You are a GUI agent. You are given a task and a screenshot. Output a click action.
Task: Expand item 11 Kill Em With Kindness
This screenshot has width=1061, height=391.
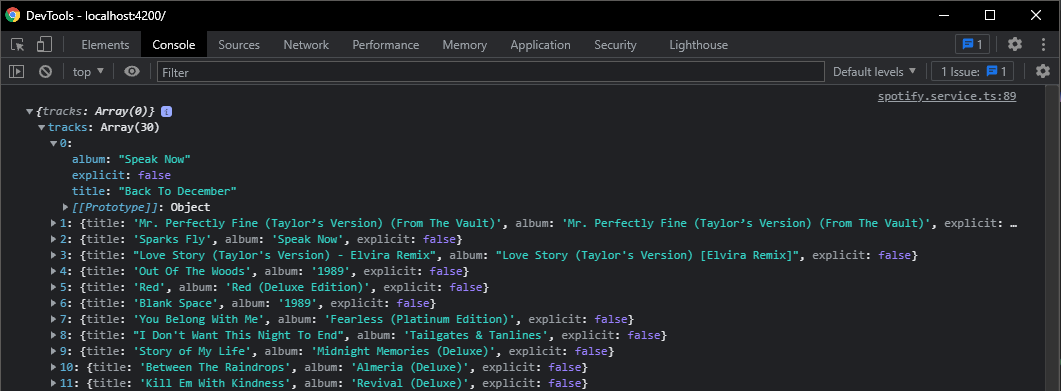[53, 384]
